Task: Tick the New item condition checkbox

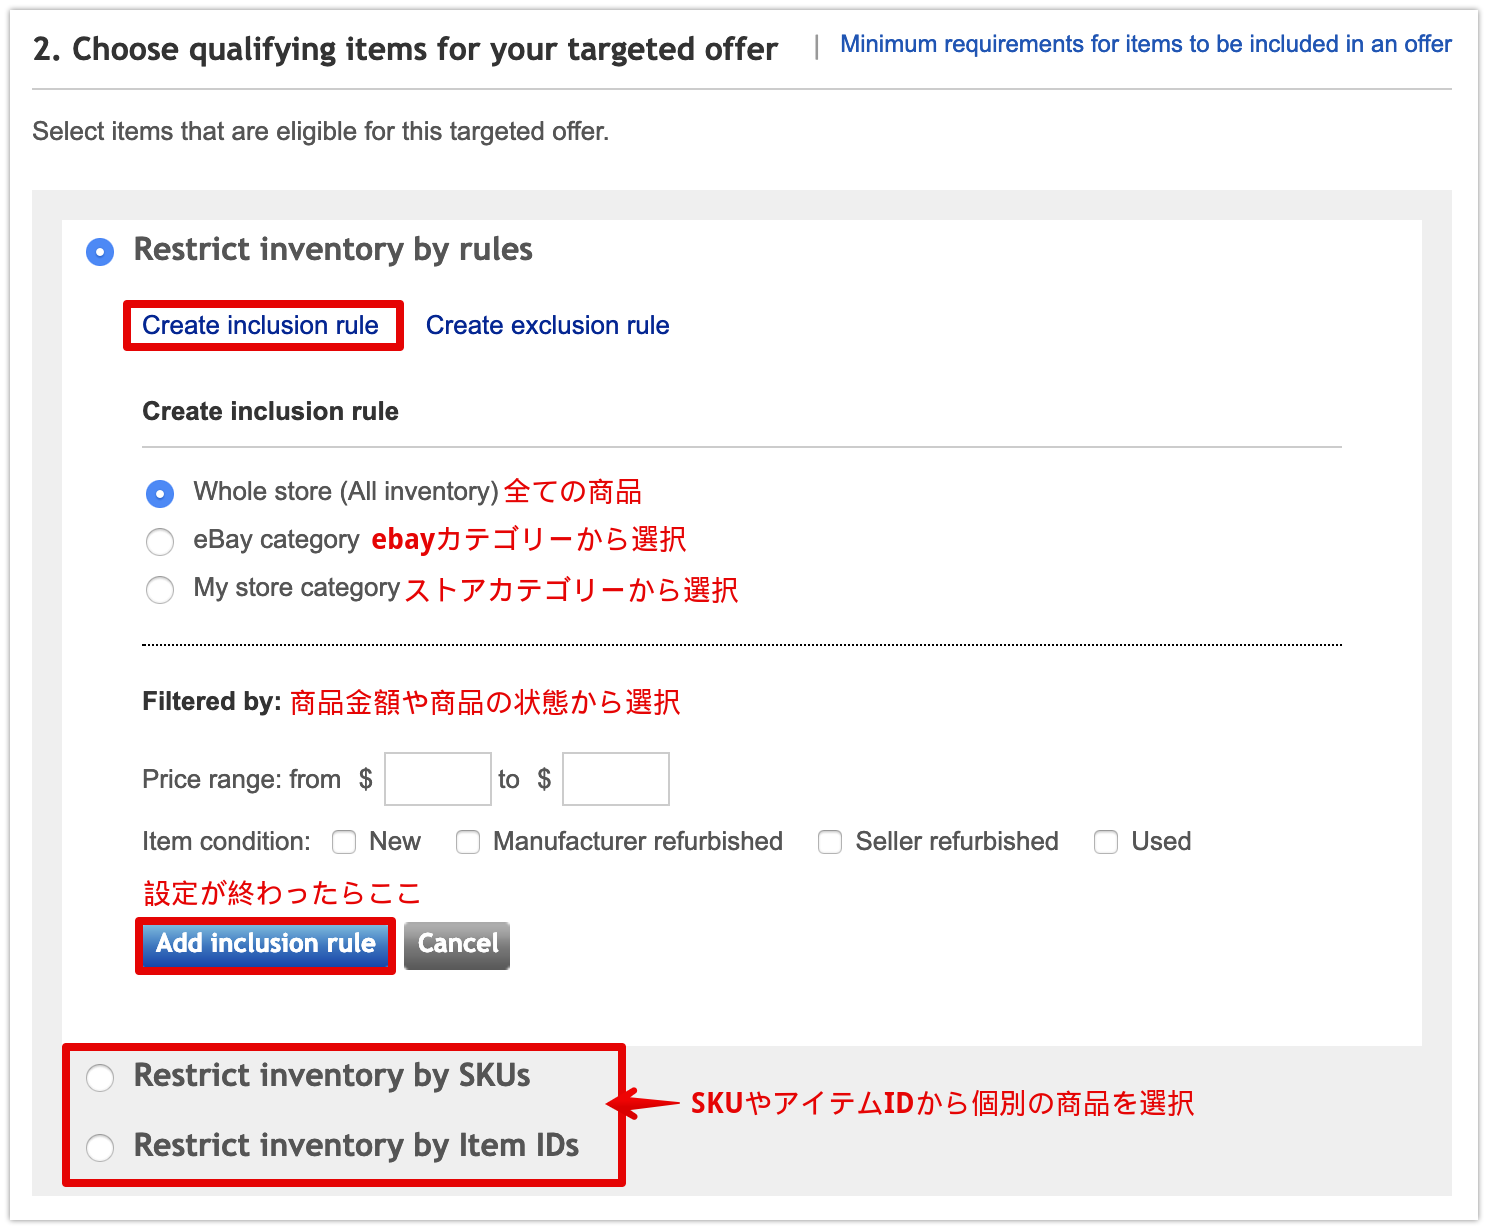Action: point(344,842)
